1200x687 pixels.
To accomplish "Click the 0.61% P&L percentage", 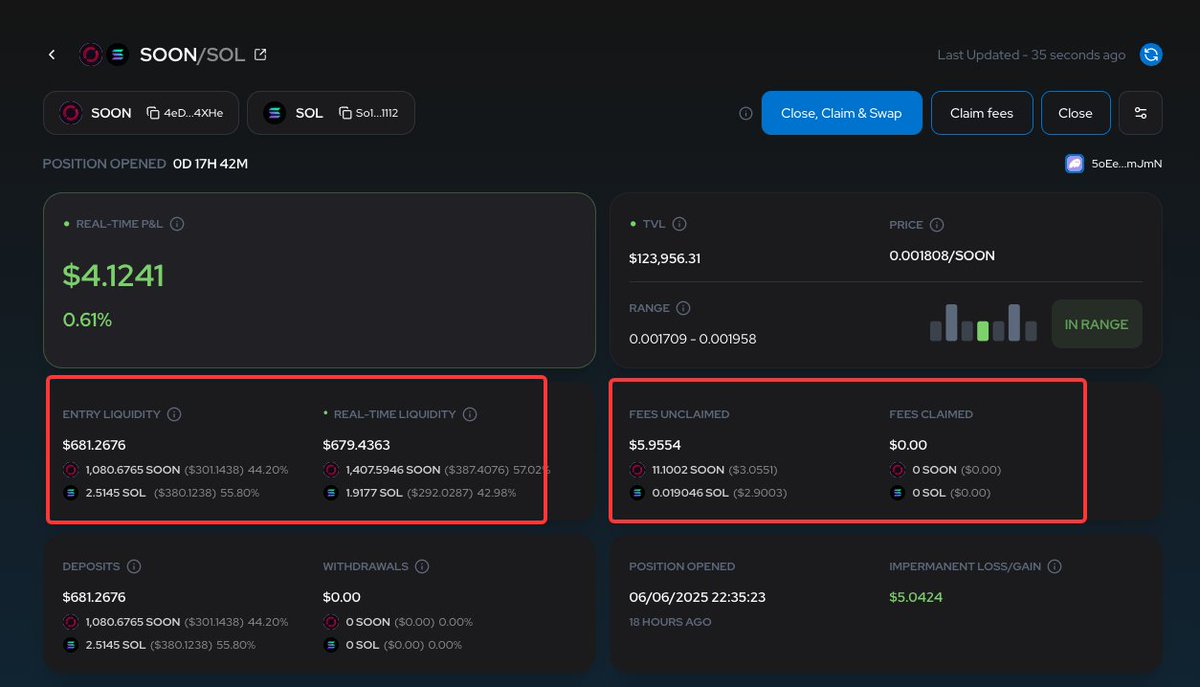I will 87,320.
